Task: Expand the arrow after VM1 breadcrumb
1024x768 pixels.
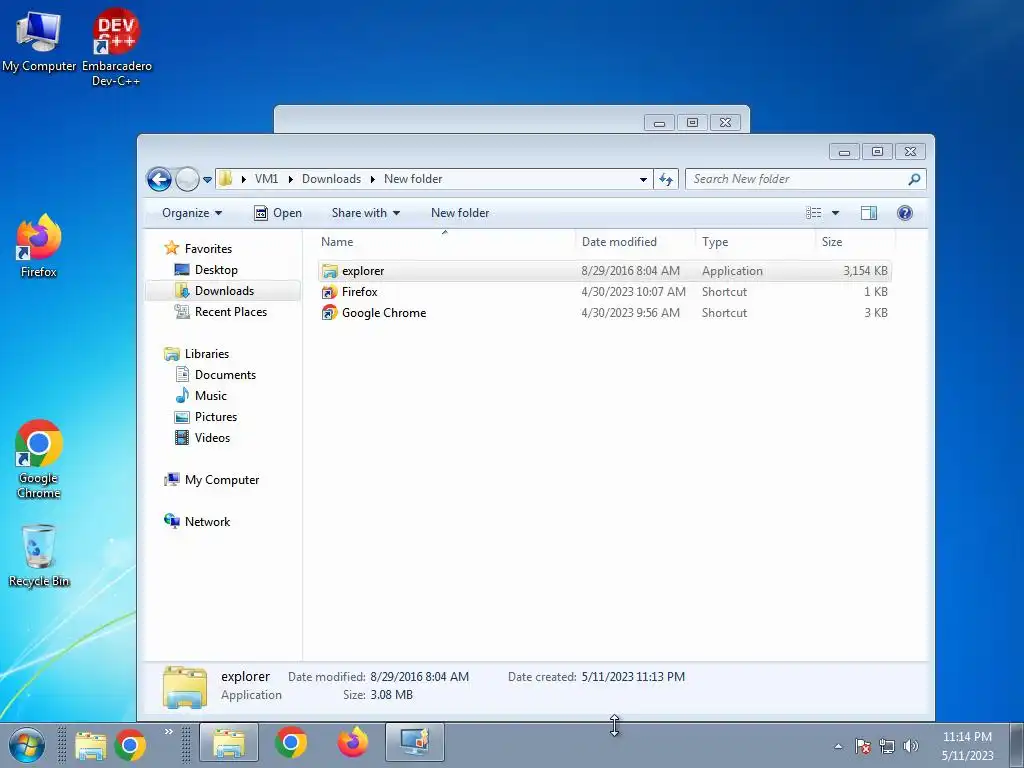Action: [x=290, y=179]
